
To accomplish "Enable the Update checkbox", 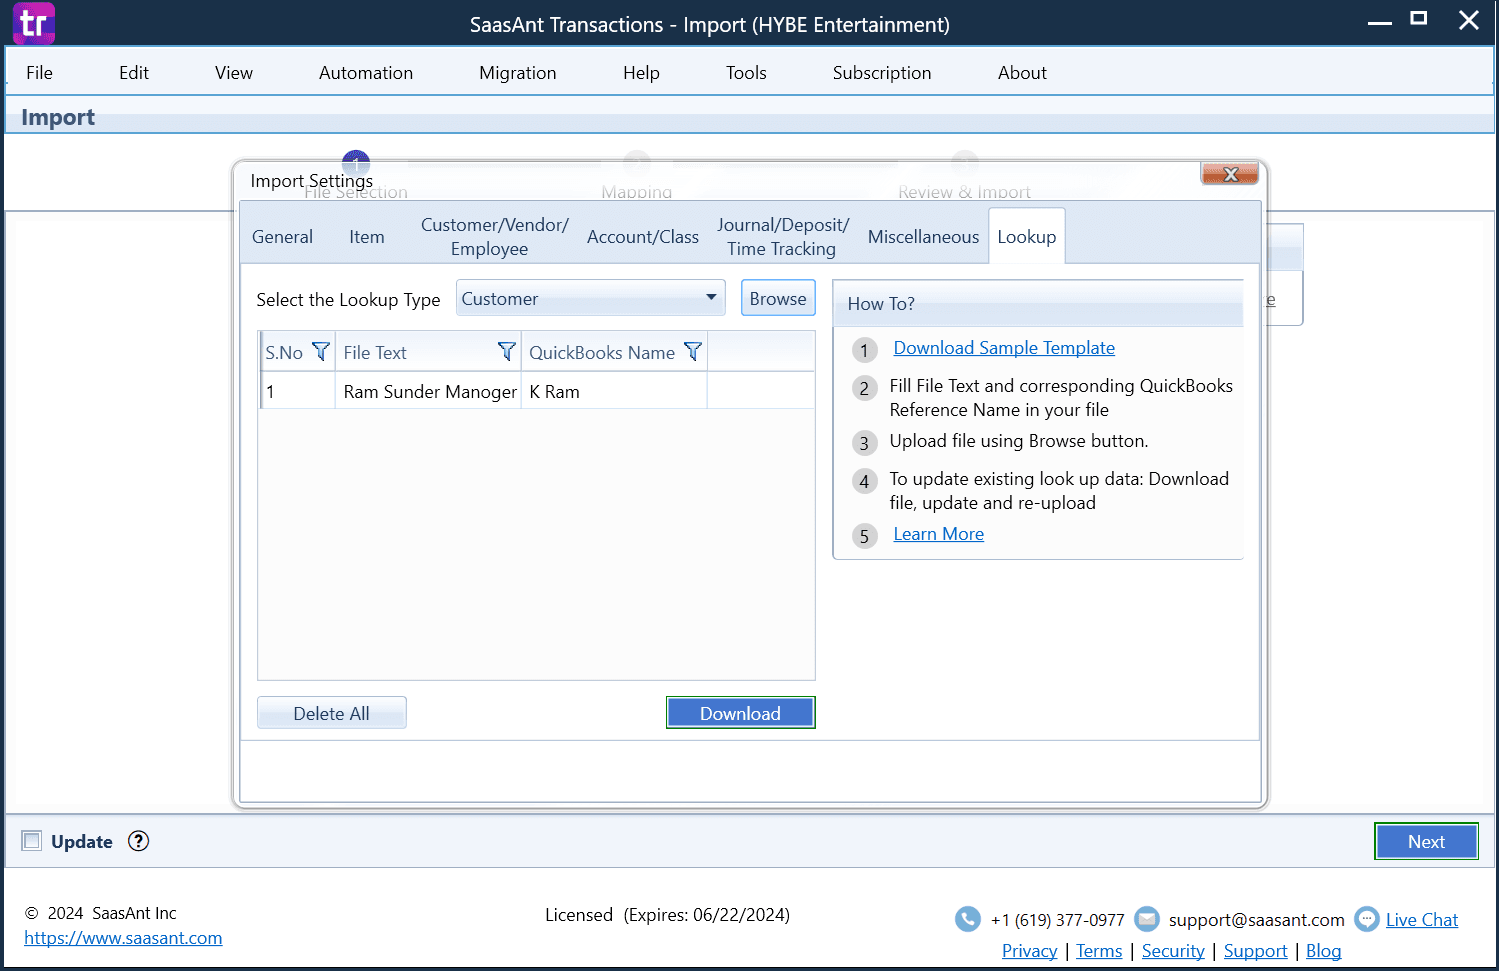I will pyautogui.click(x=32, y=841).
